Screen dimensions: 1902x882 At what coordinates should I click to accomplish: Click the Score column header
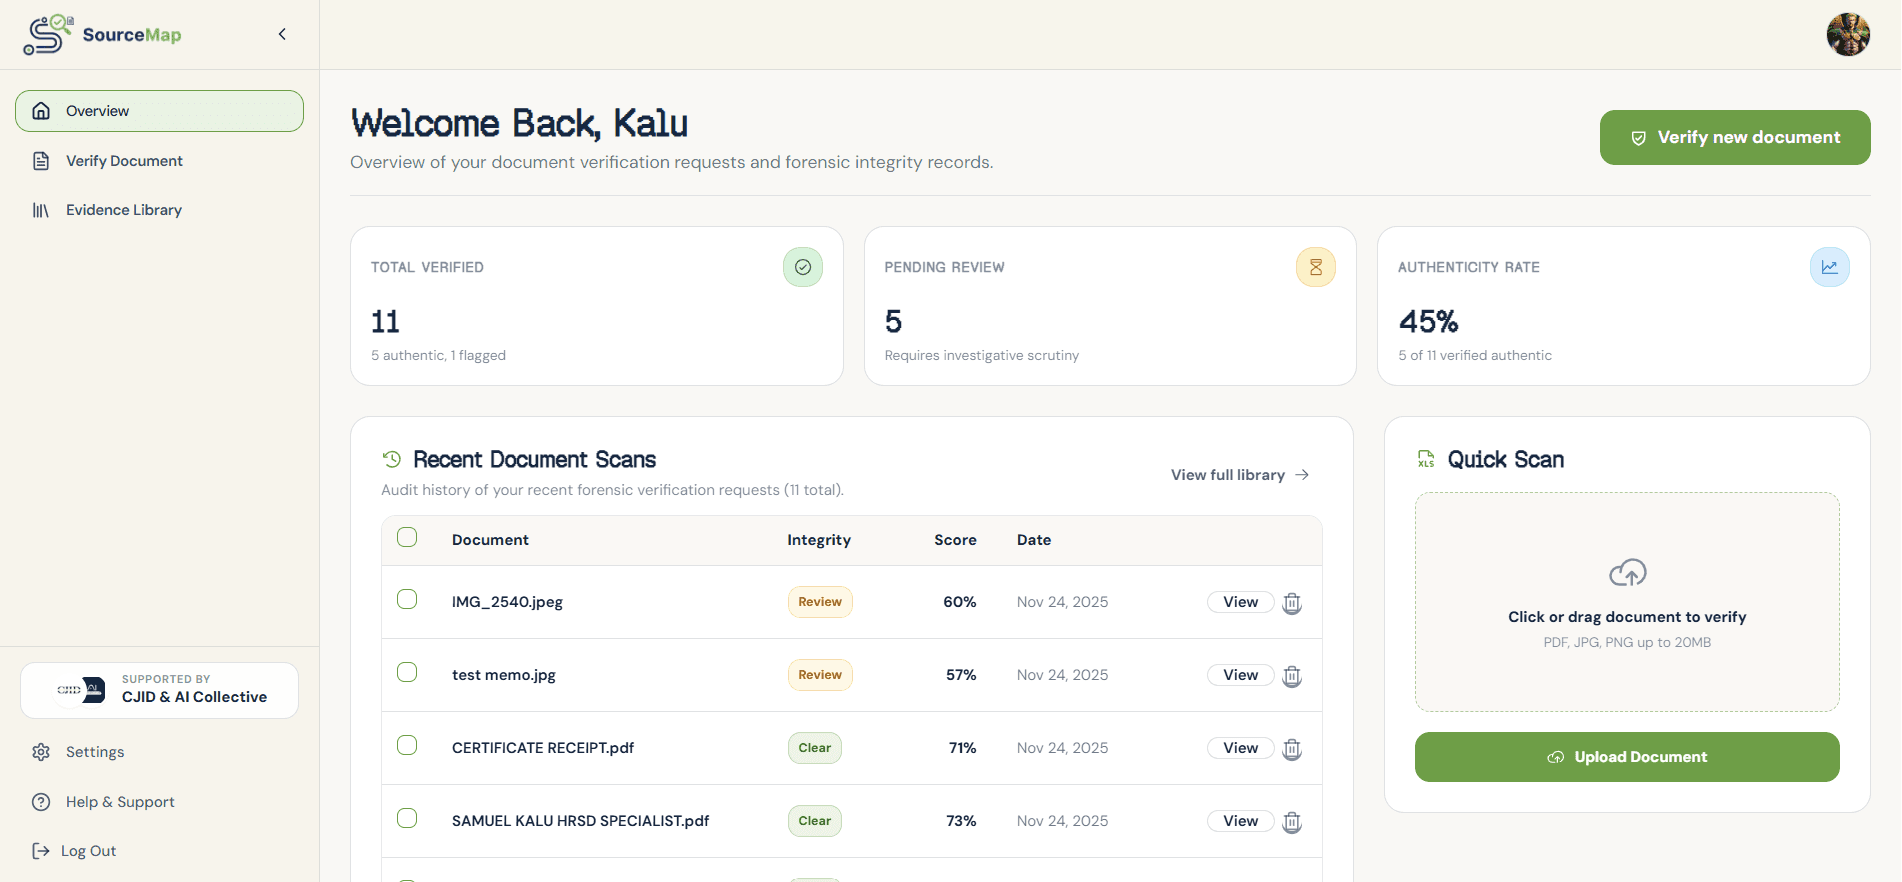coord(955,540)
